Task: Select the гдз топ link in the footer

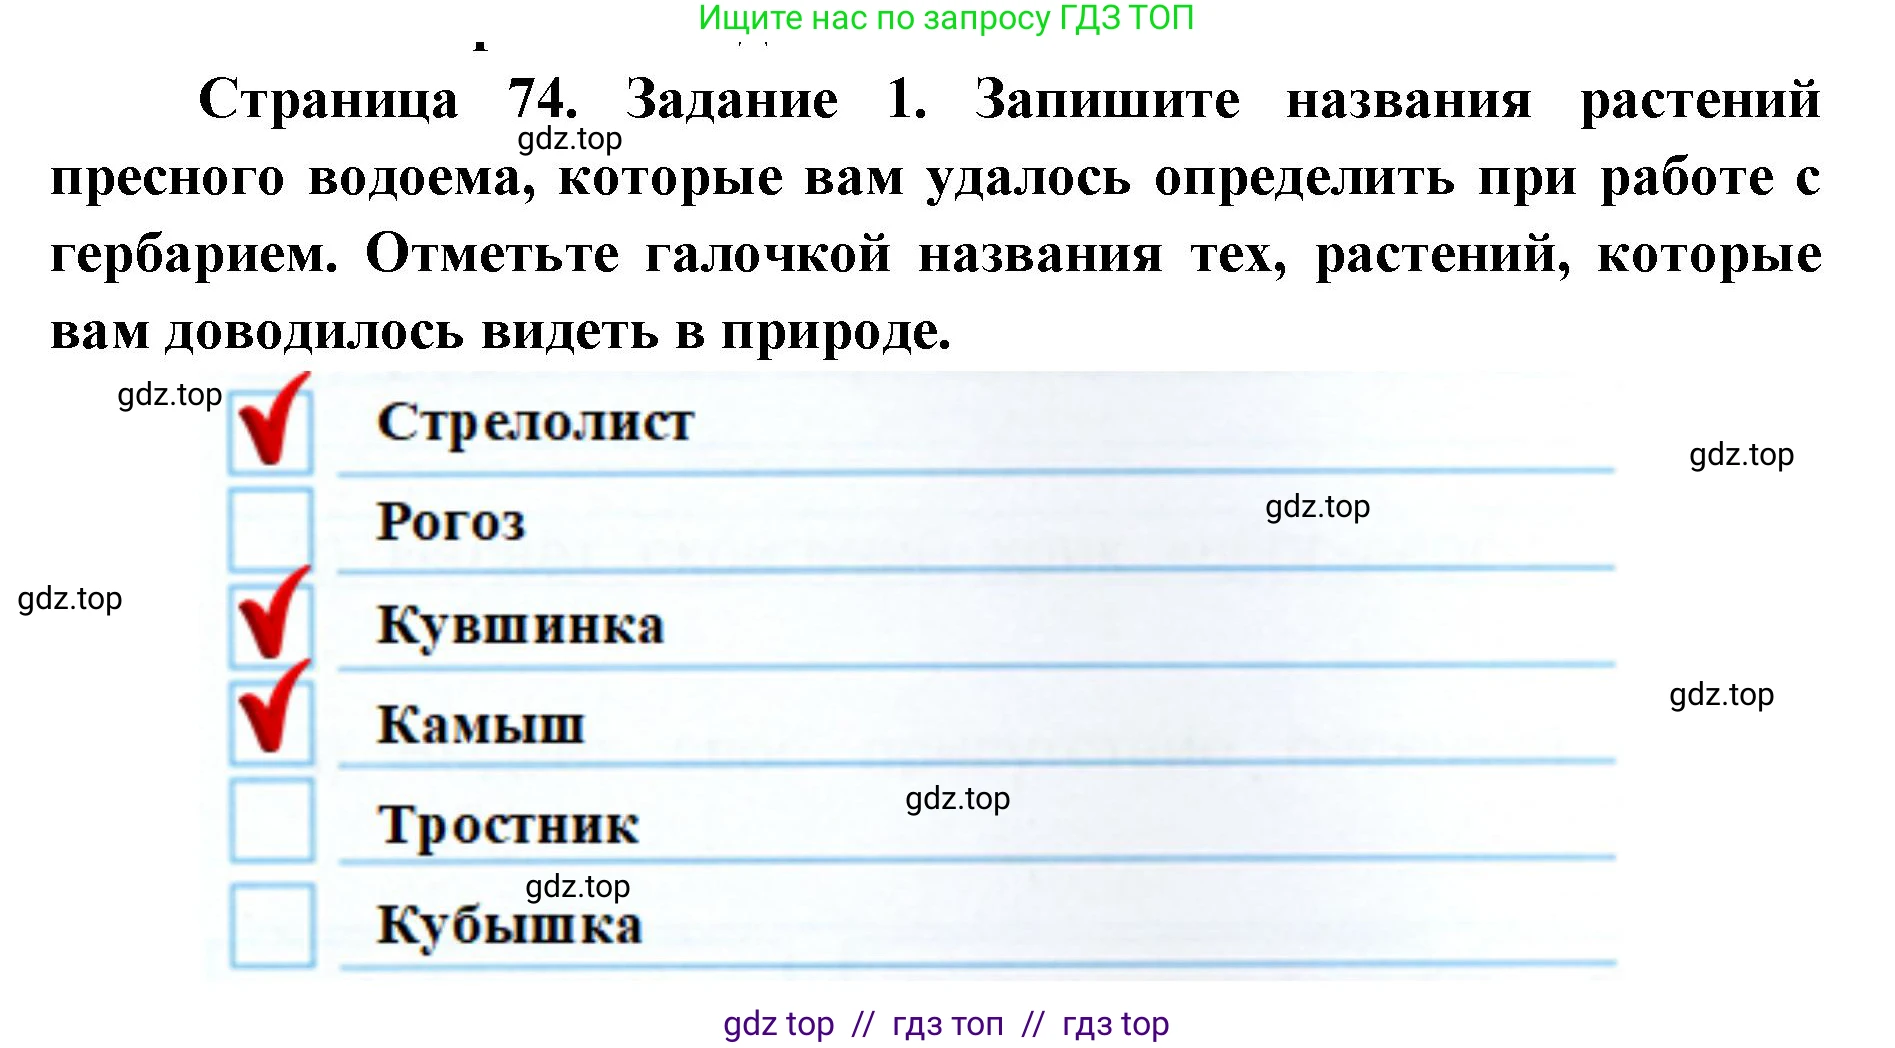Action: 947,1023
